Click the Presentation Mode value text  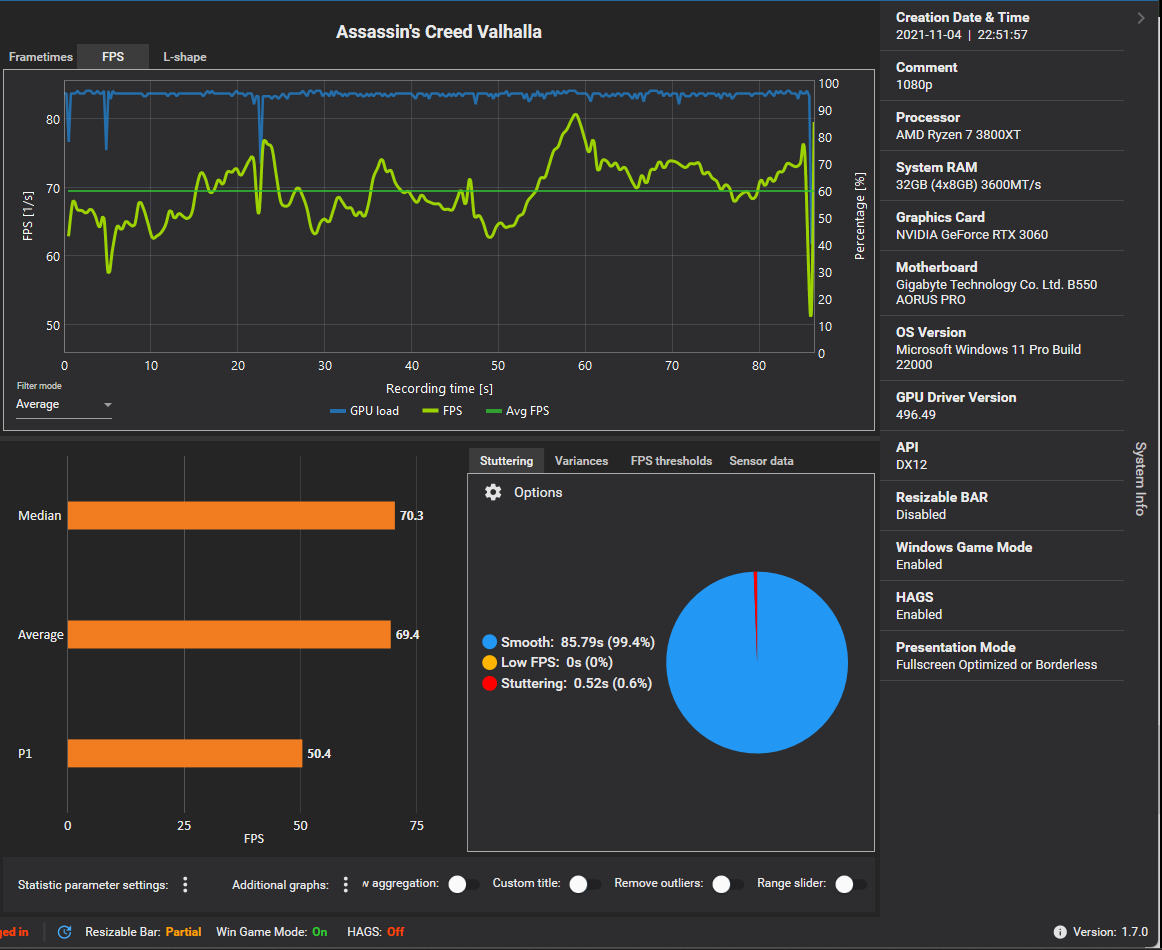(x=996, y=665)
